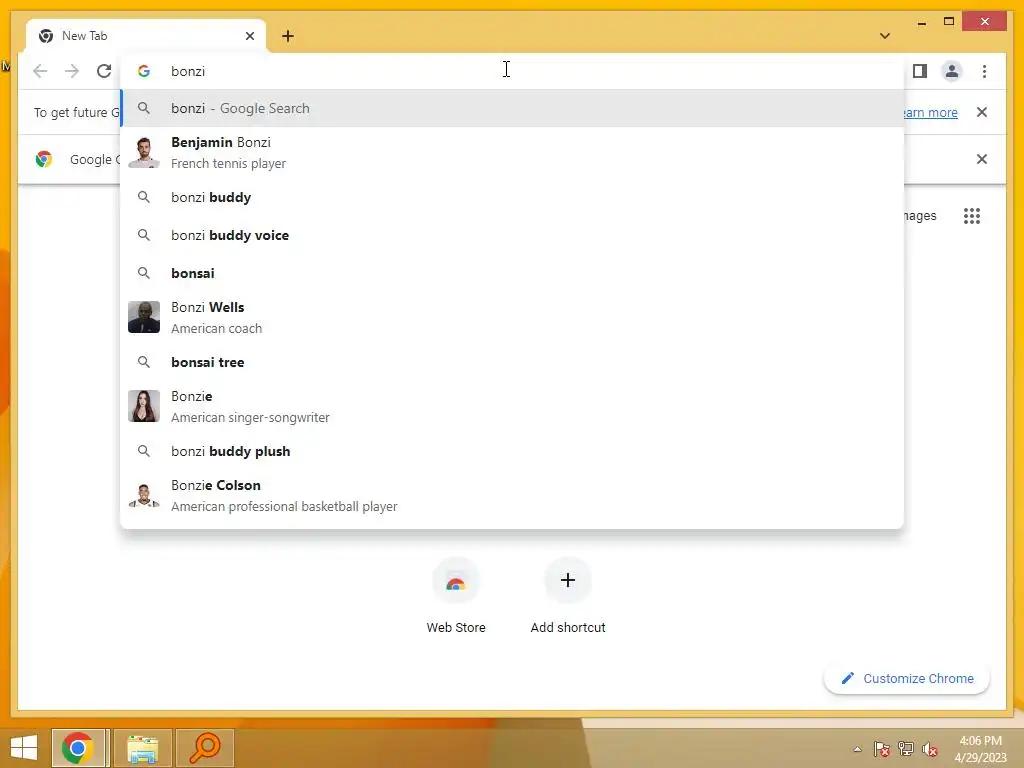
Task: Open the profile avatar menu
Action: [952, 71]
